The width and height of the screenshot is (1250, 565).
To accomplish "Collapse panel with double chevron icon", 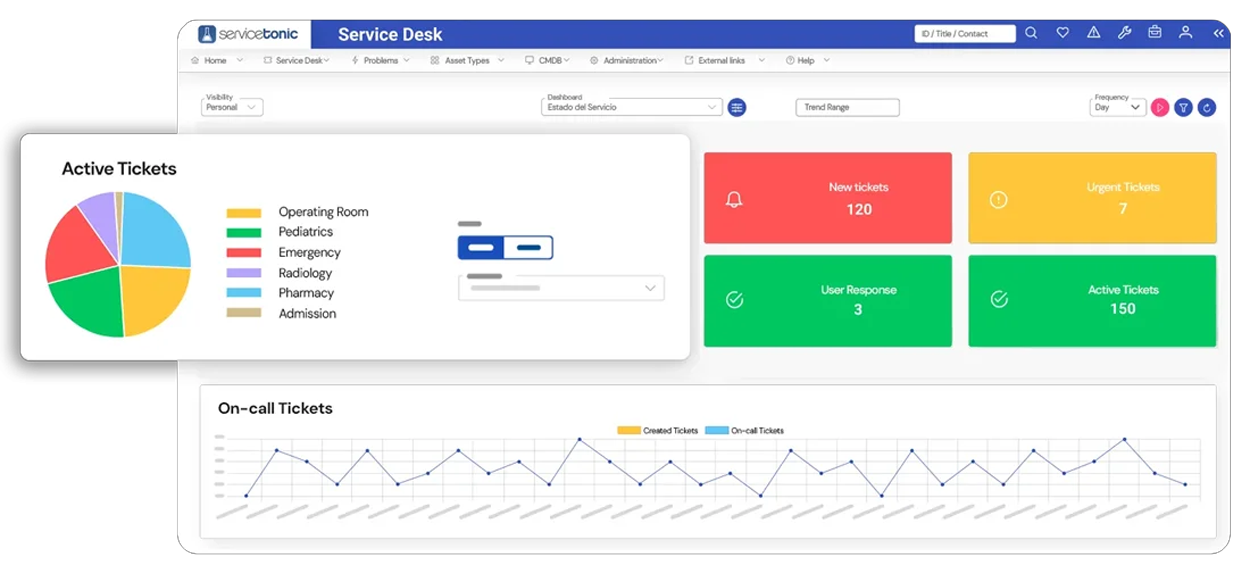I will 1218,33.
